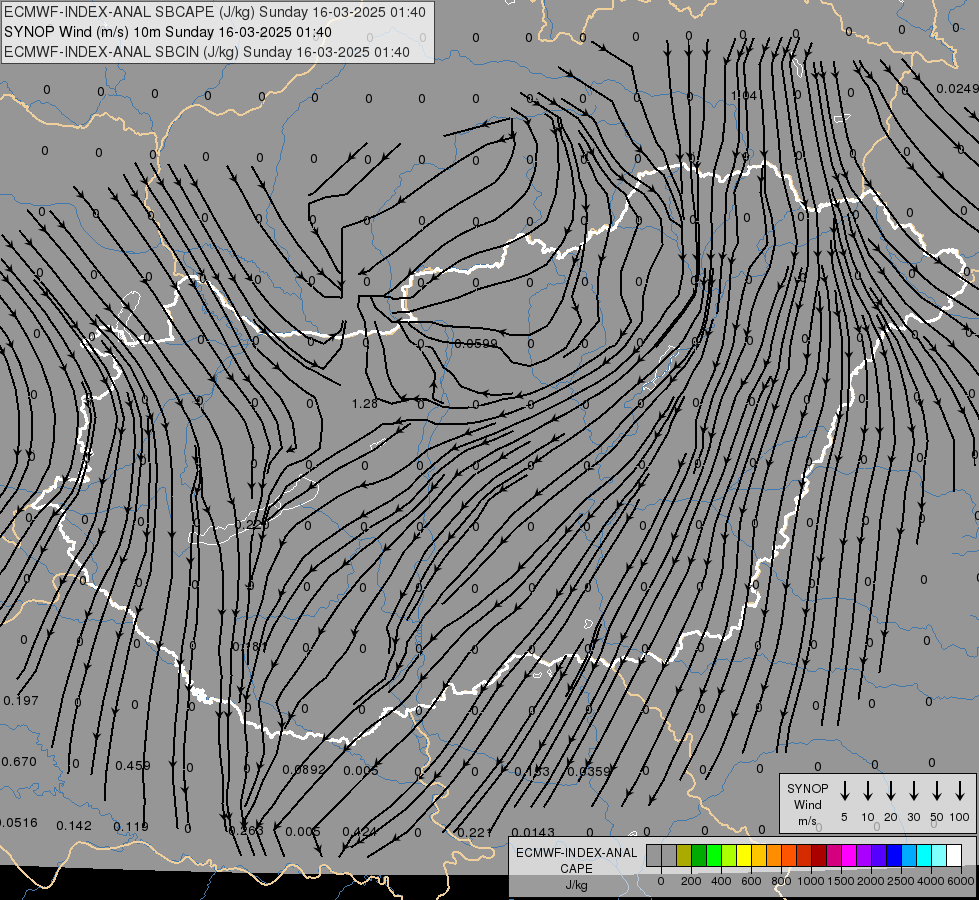Image resolution: width=979 pixels, height=900 pixels.
Task: Click the 200 tick label on CAPE scale
Action: (691, 881)
